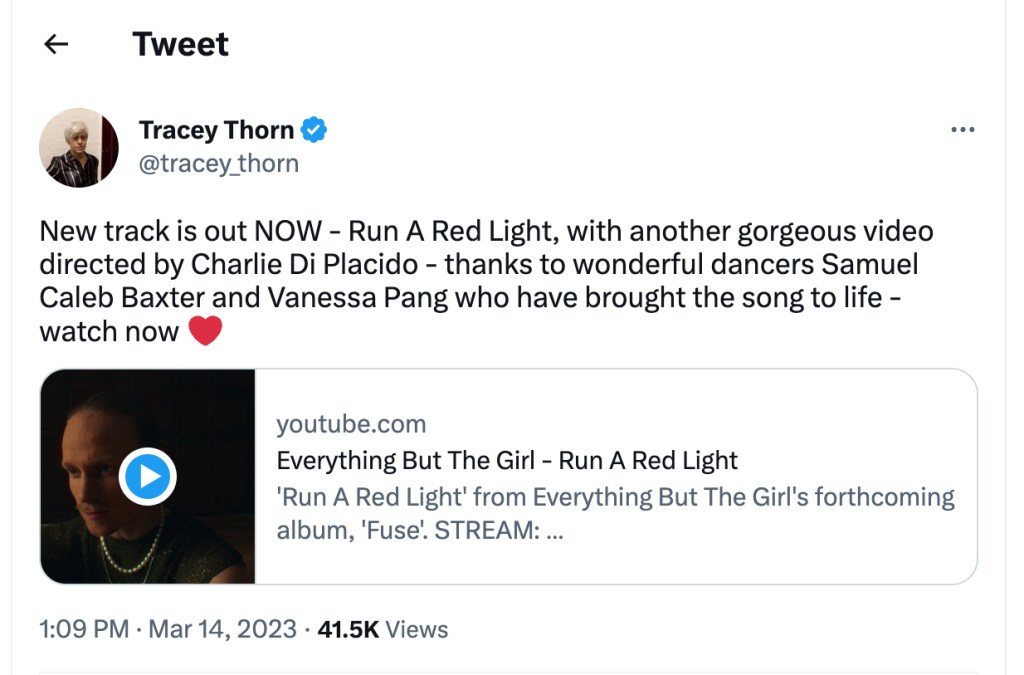Click the back arrow icon

57,44
